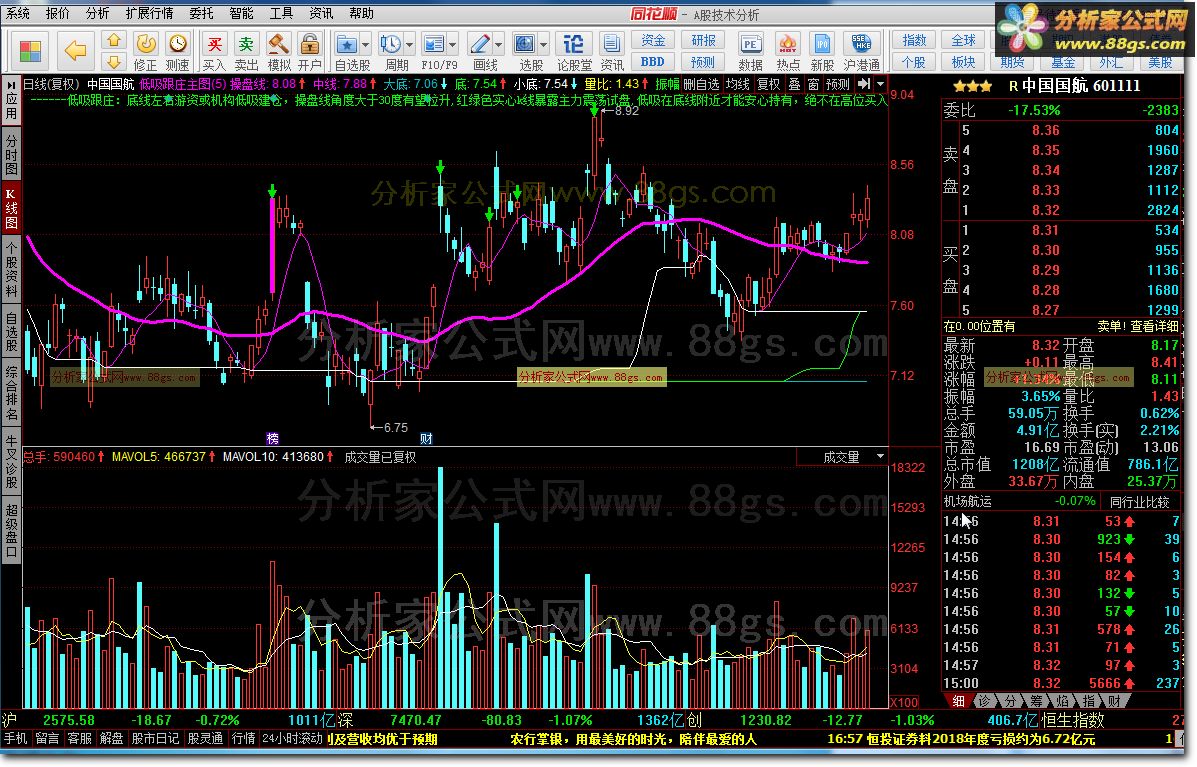1197x767 pixels.
Task: Open the 委托 menu
Action: (x=202, y=13)
